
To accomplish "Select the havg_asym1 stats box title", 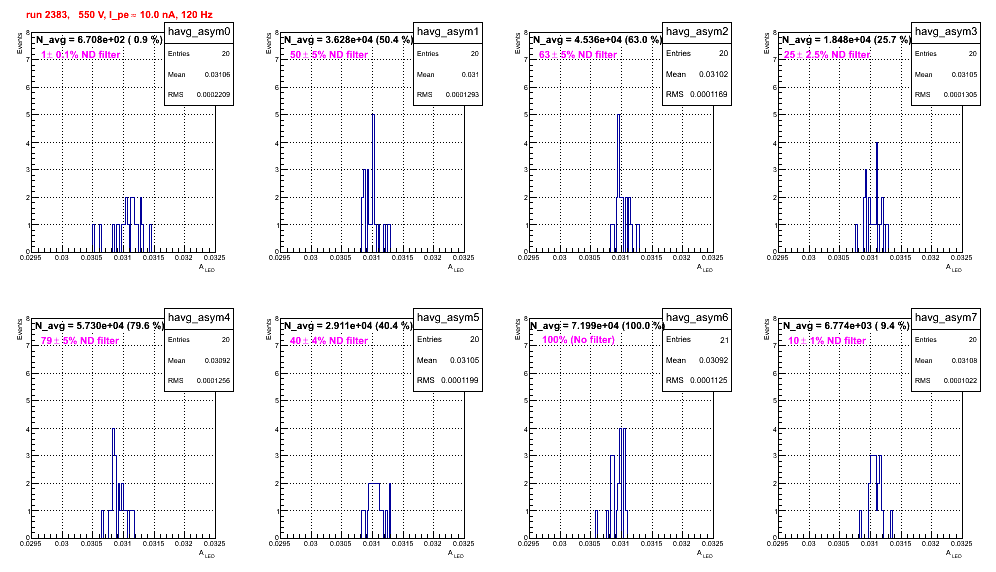I will click(x=448, y=32).
